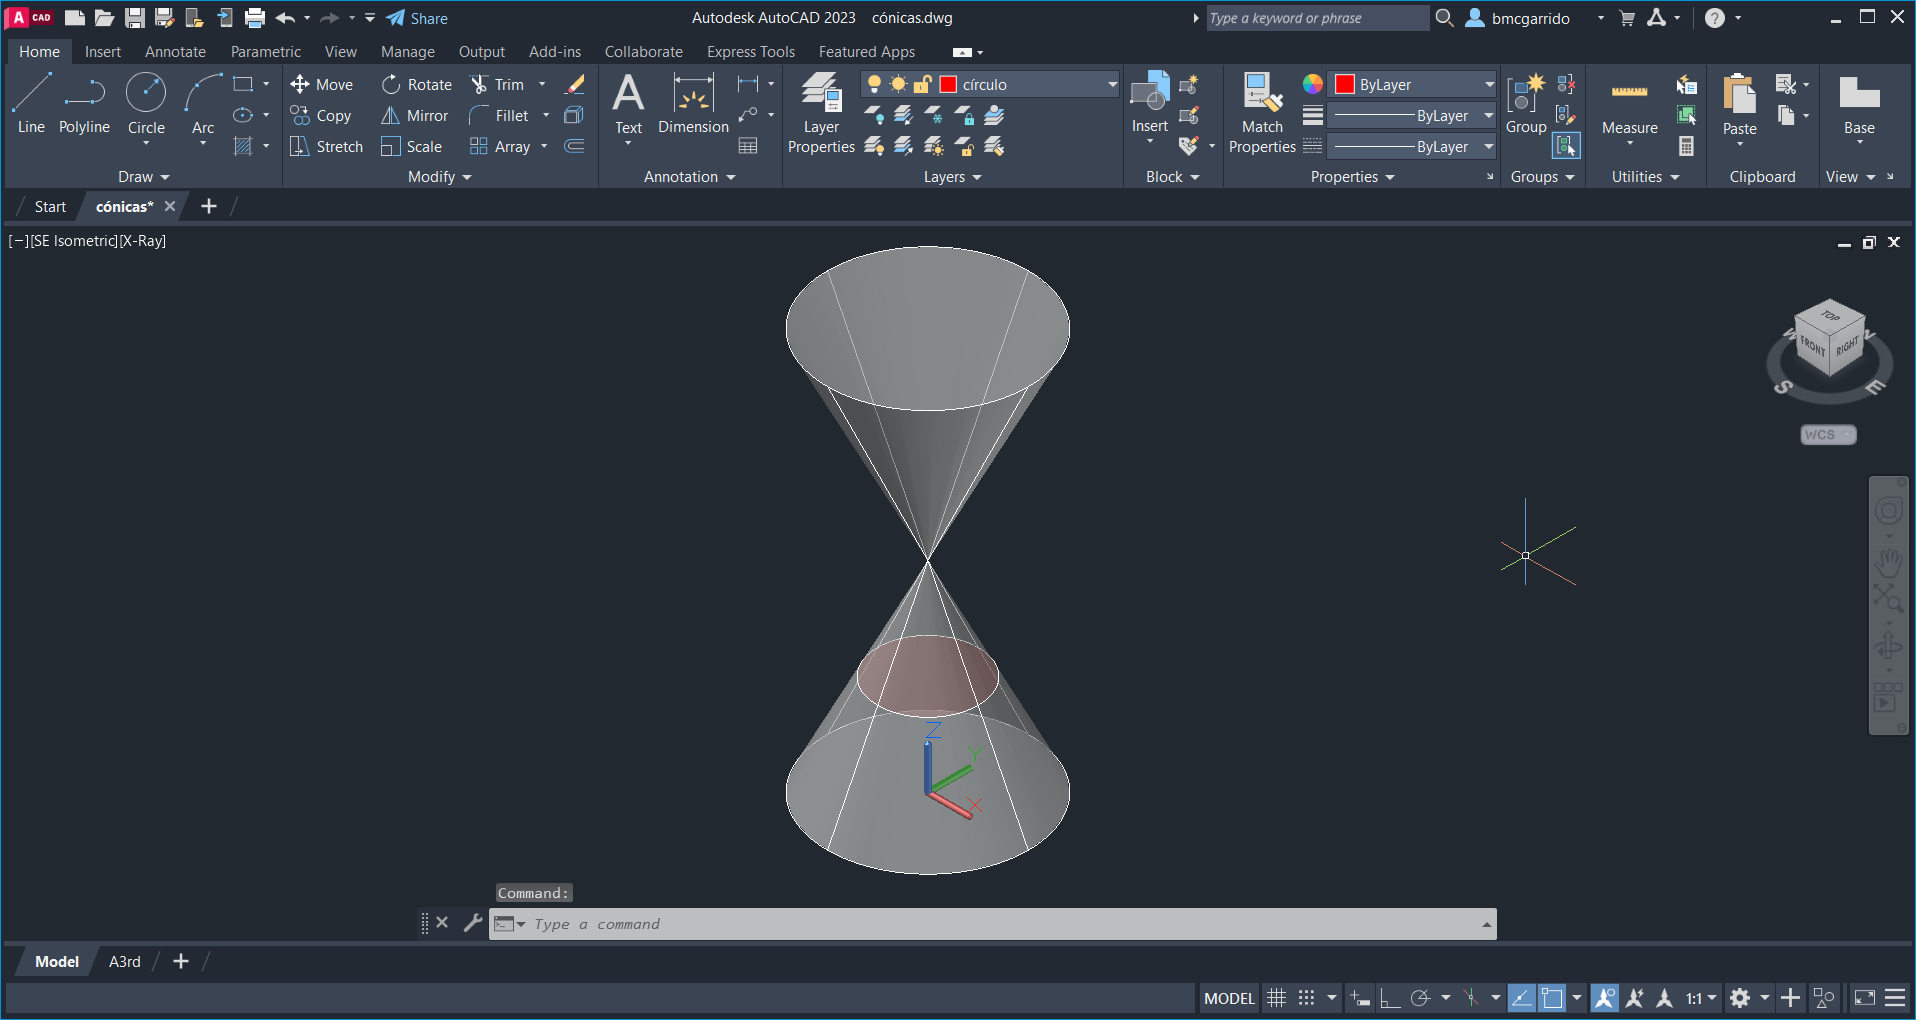Click the Rotate tool
The image size is (1916, 1020).
[x=417, y=85]
